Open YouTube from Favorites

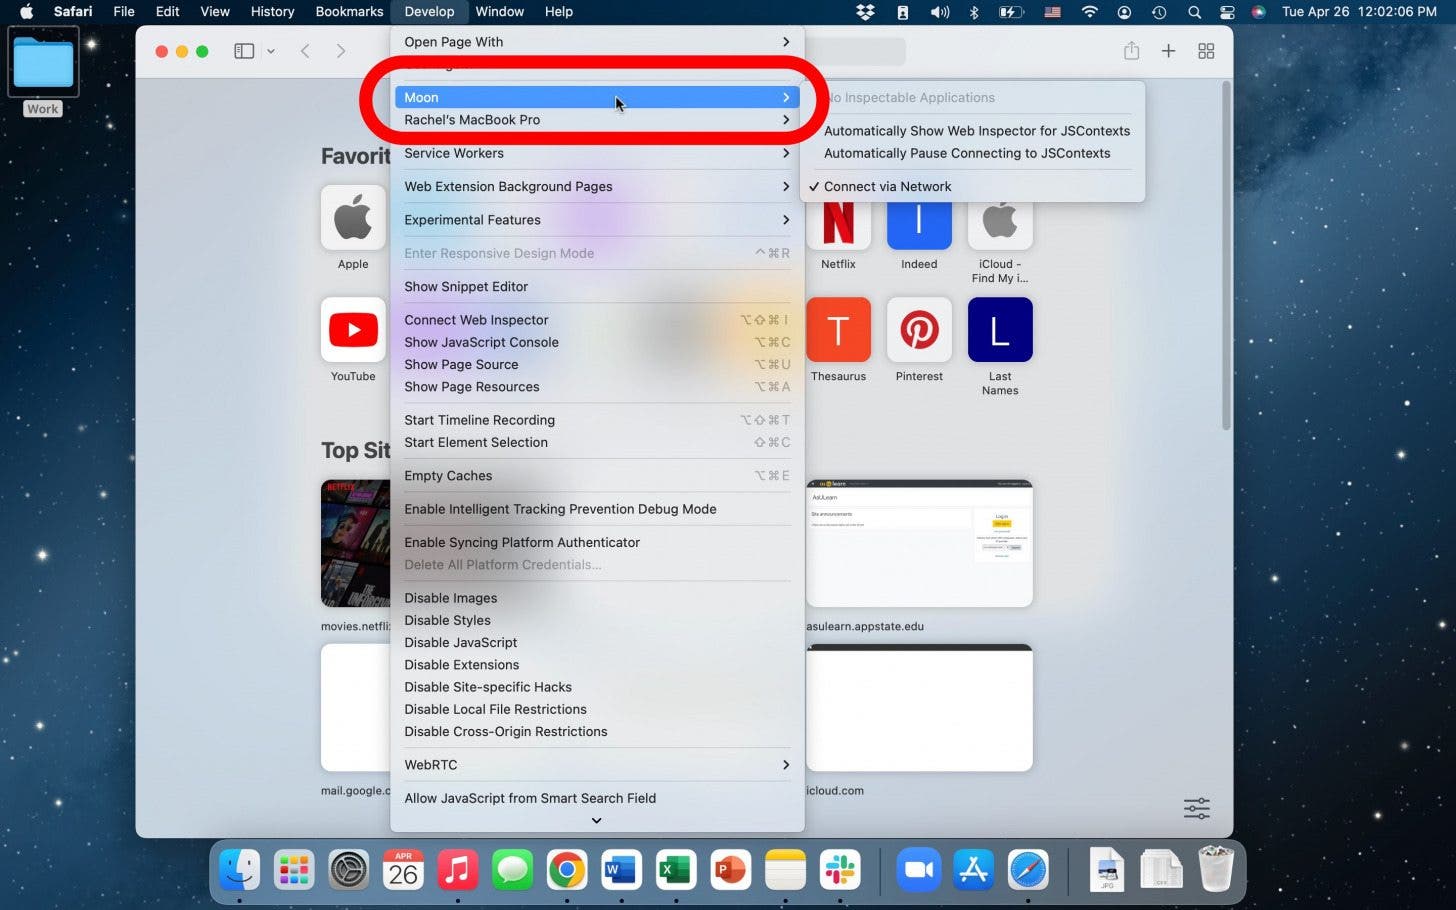click(352, 330)
